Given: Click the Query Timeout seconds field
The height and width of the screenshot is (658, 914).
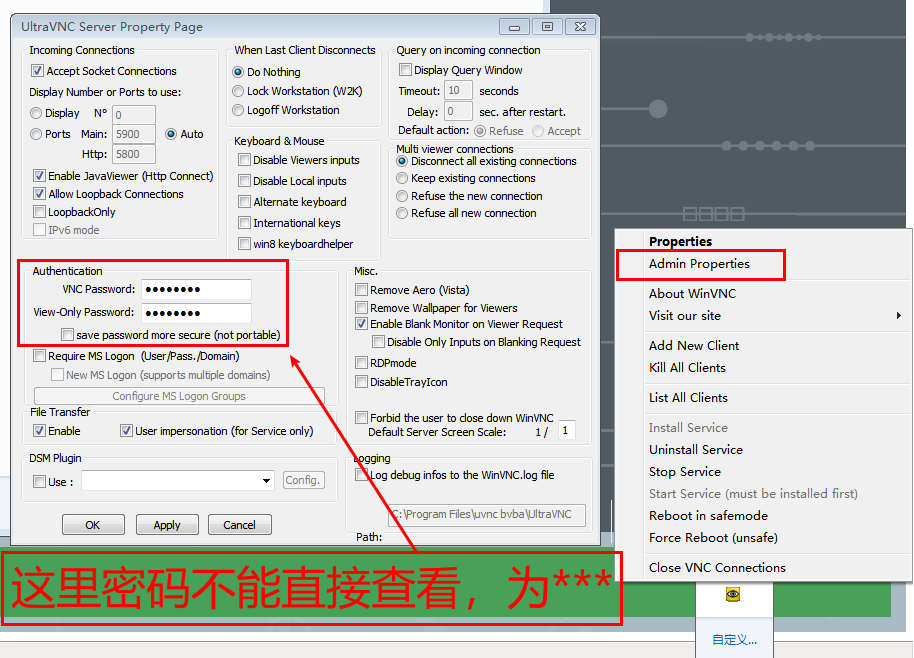Looking at the screenshot, I should [x=458, y=90].
